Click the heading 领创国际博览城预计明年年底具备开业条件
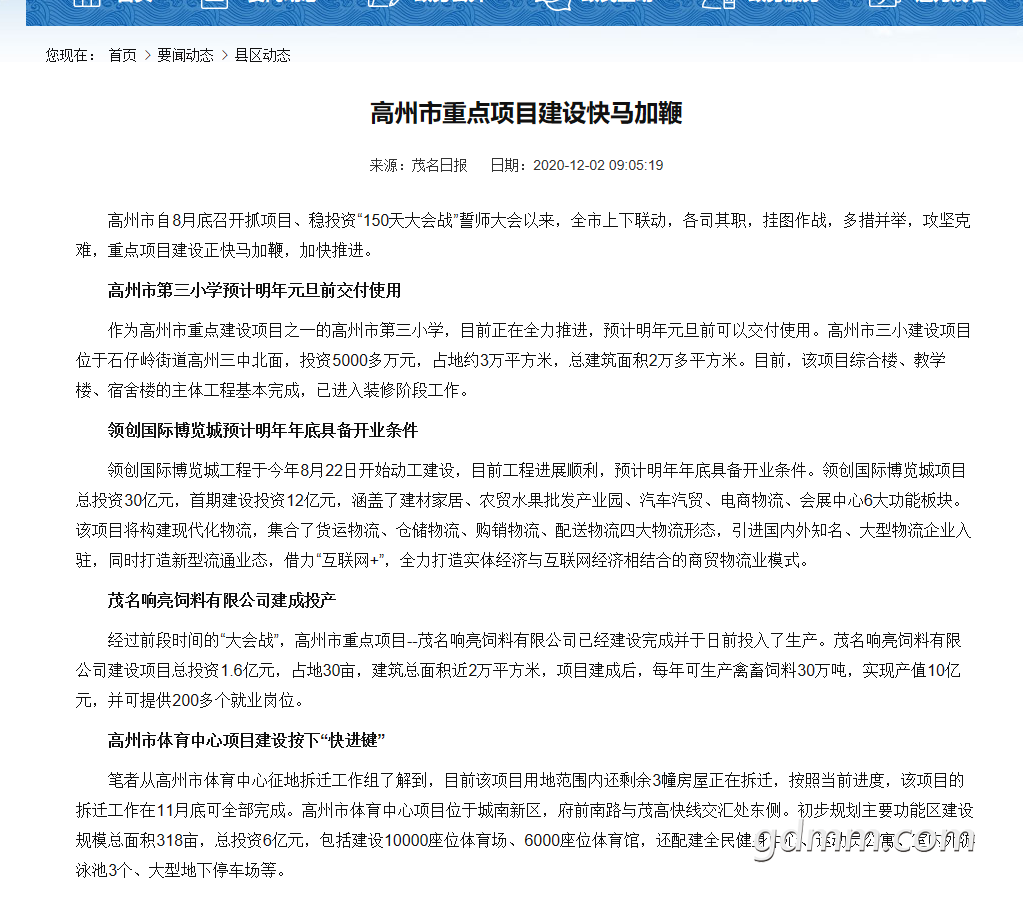Viewport: 1023px width, 901px height. tap(263, 431)
